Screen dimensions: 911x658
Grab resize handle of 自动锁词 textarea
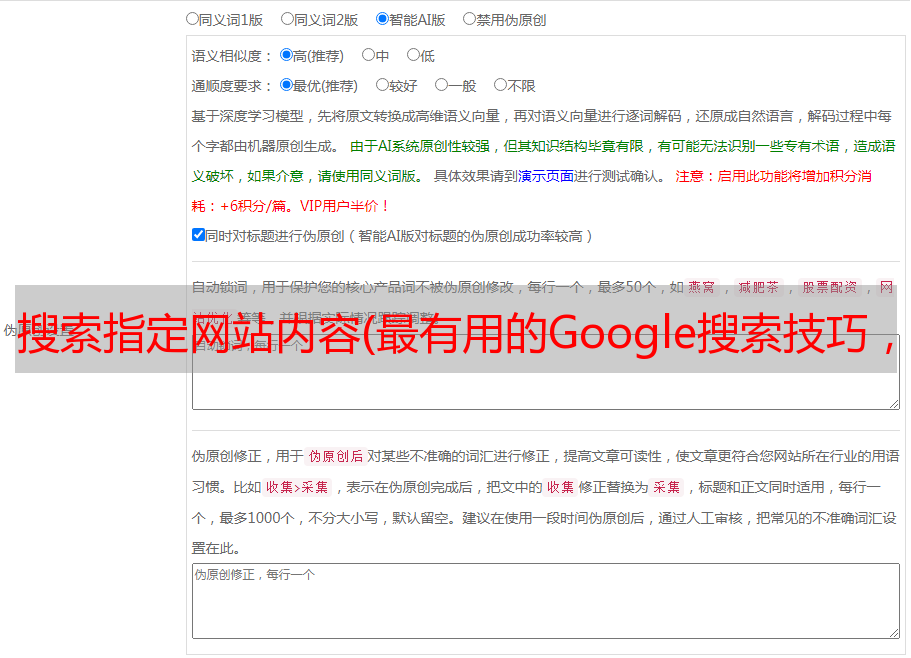(894, 404)
